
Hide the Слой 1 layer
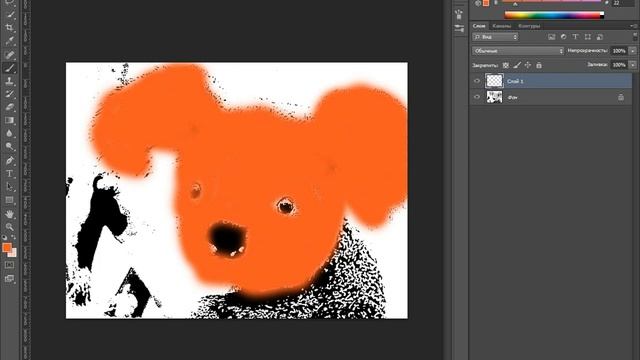pos(477,81)
